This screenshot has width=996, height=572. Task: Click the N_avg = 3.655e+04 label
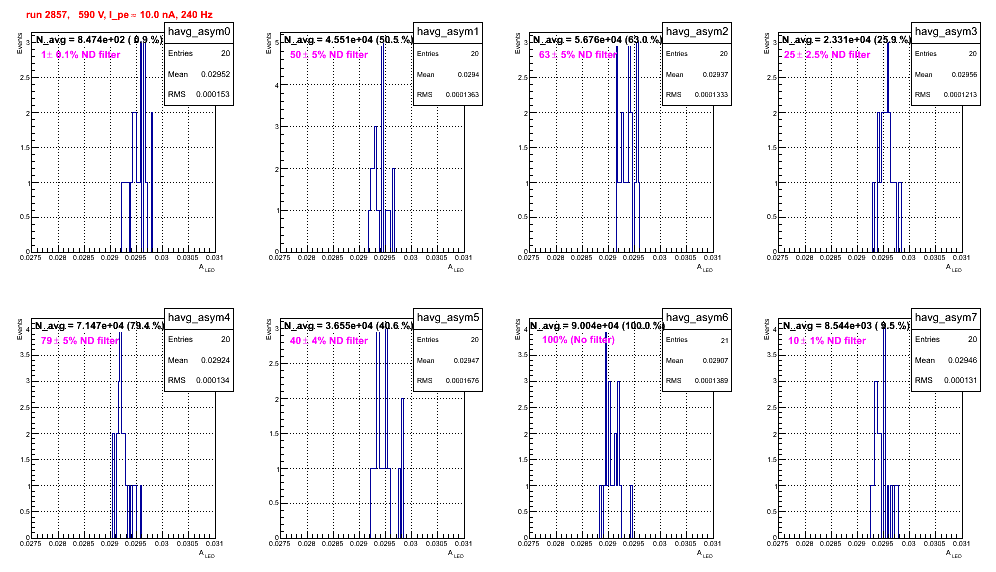(348, 326)
